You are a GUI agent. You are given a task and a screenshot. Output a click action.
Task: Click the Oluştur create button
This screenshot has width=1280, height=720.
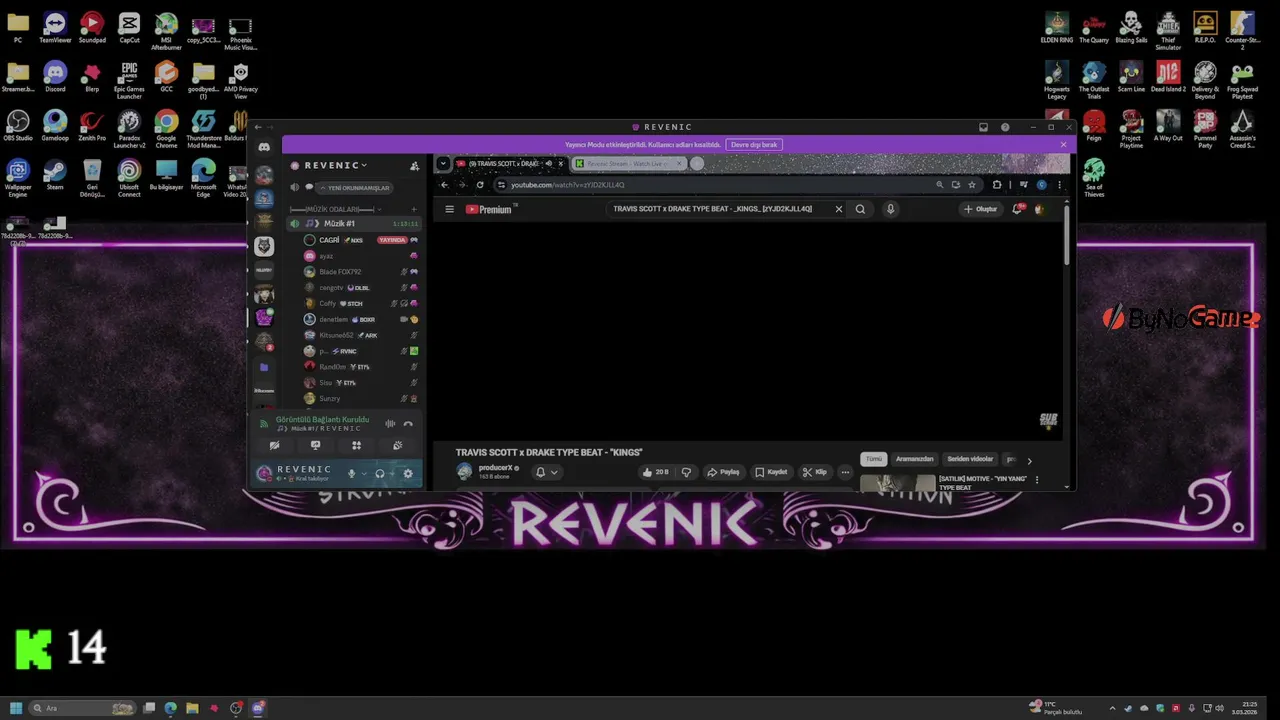click(x=981, y=209)
